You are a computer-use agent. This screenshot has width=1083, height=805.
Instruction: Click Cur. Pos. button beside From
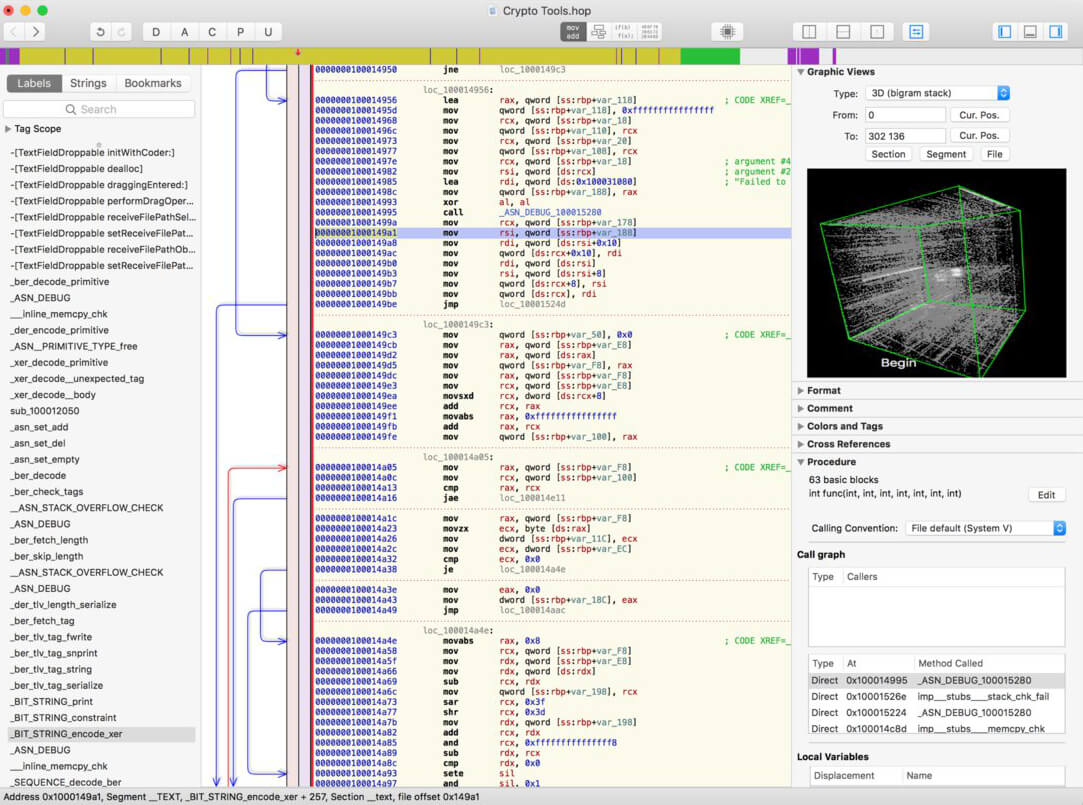[x=979, y=115]
